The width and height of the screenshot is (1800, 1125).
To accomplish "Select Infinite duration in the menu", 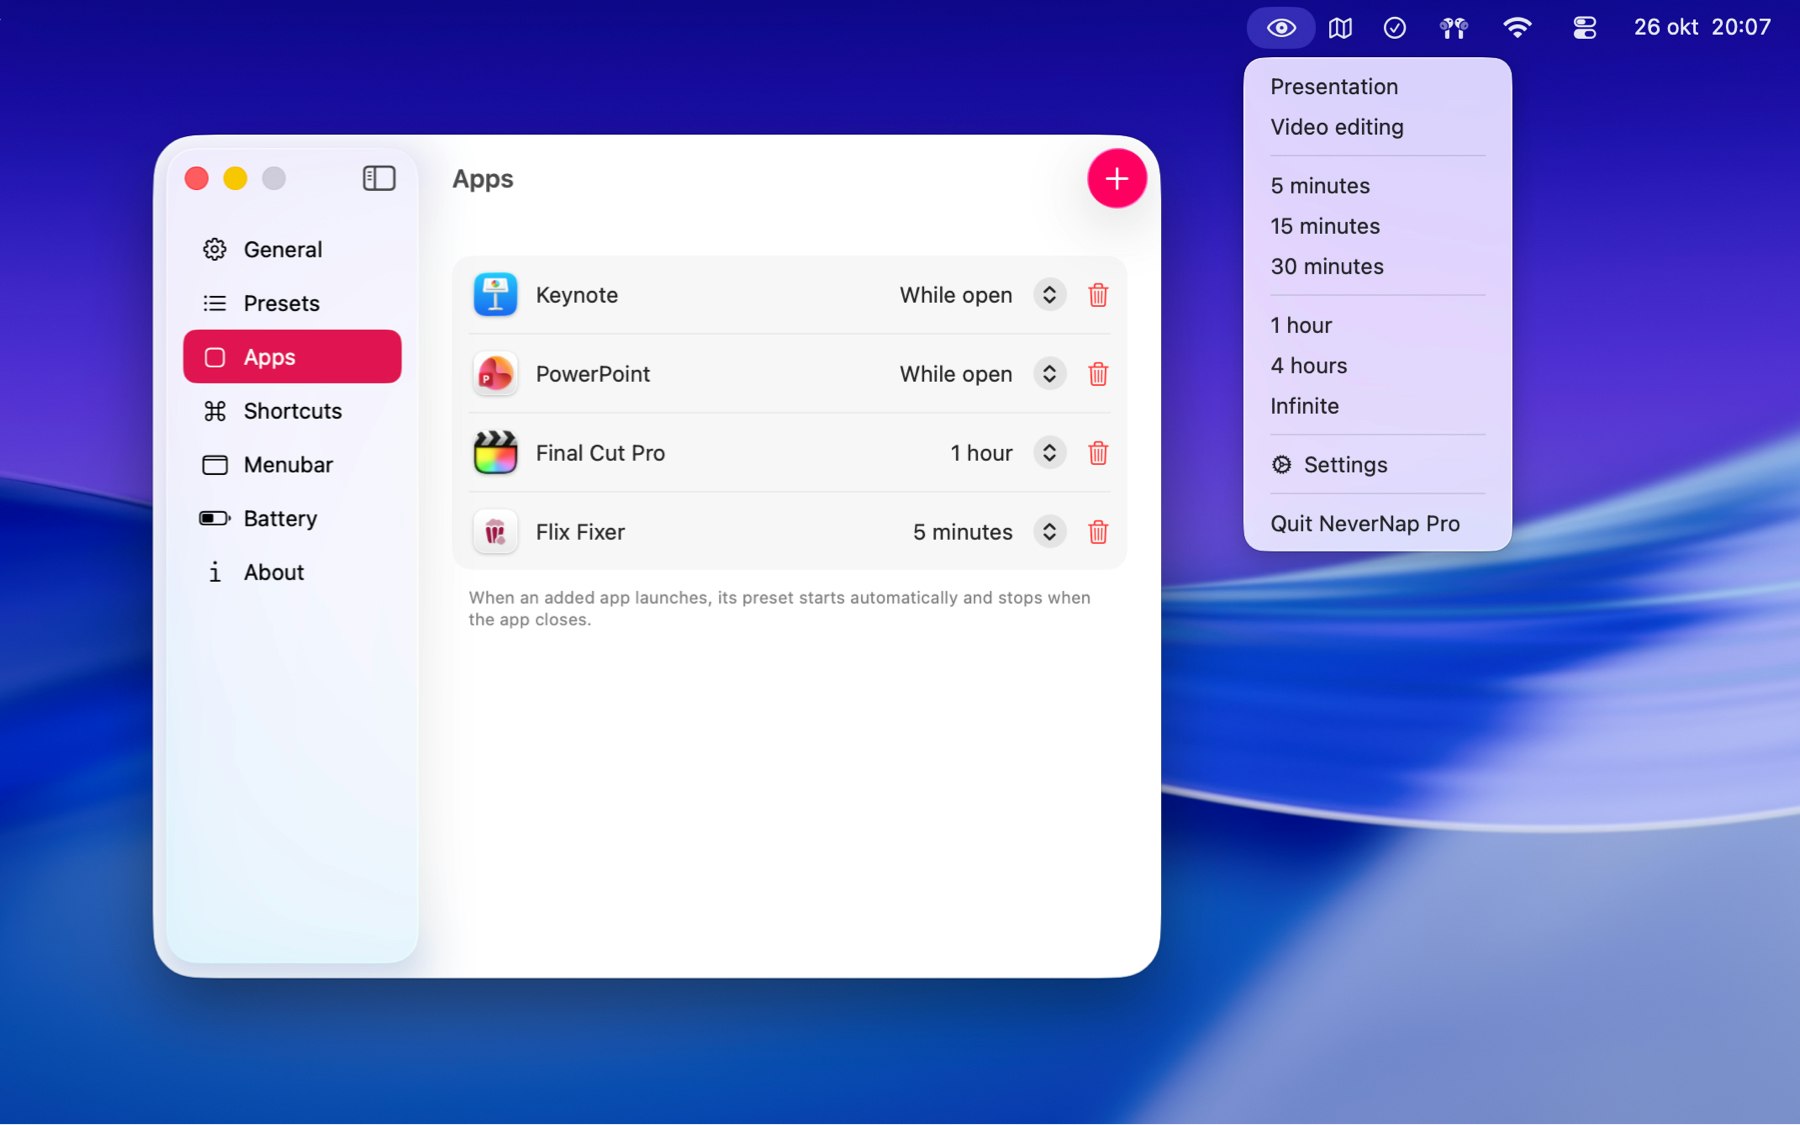I will [x=1304, y=406].
